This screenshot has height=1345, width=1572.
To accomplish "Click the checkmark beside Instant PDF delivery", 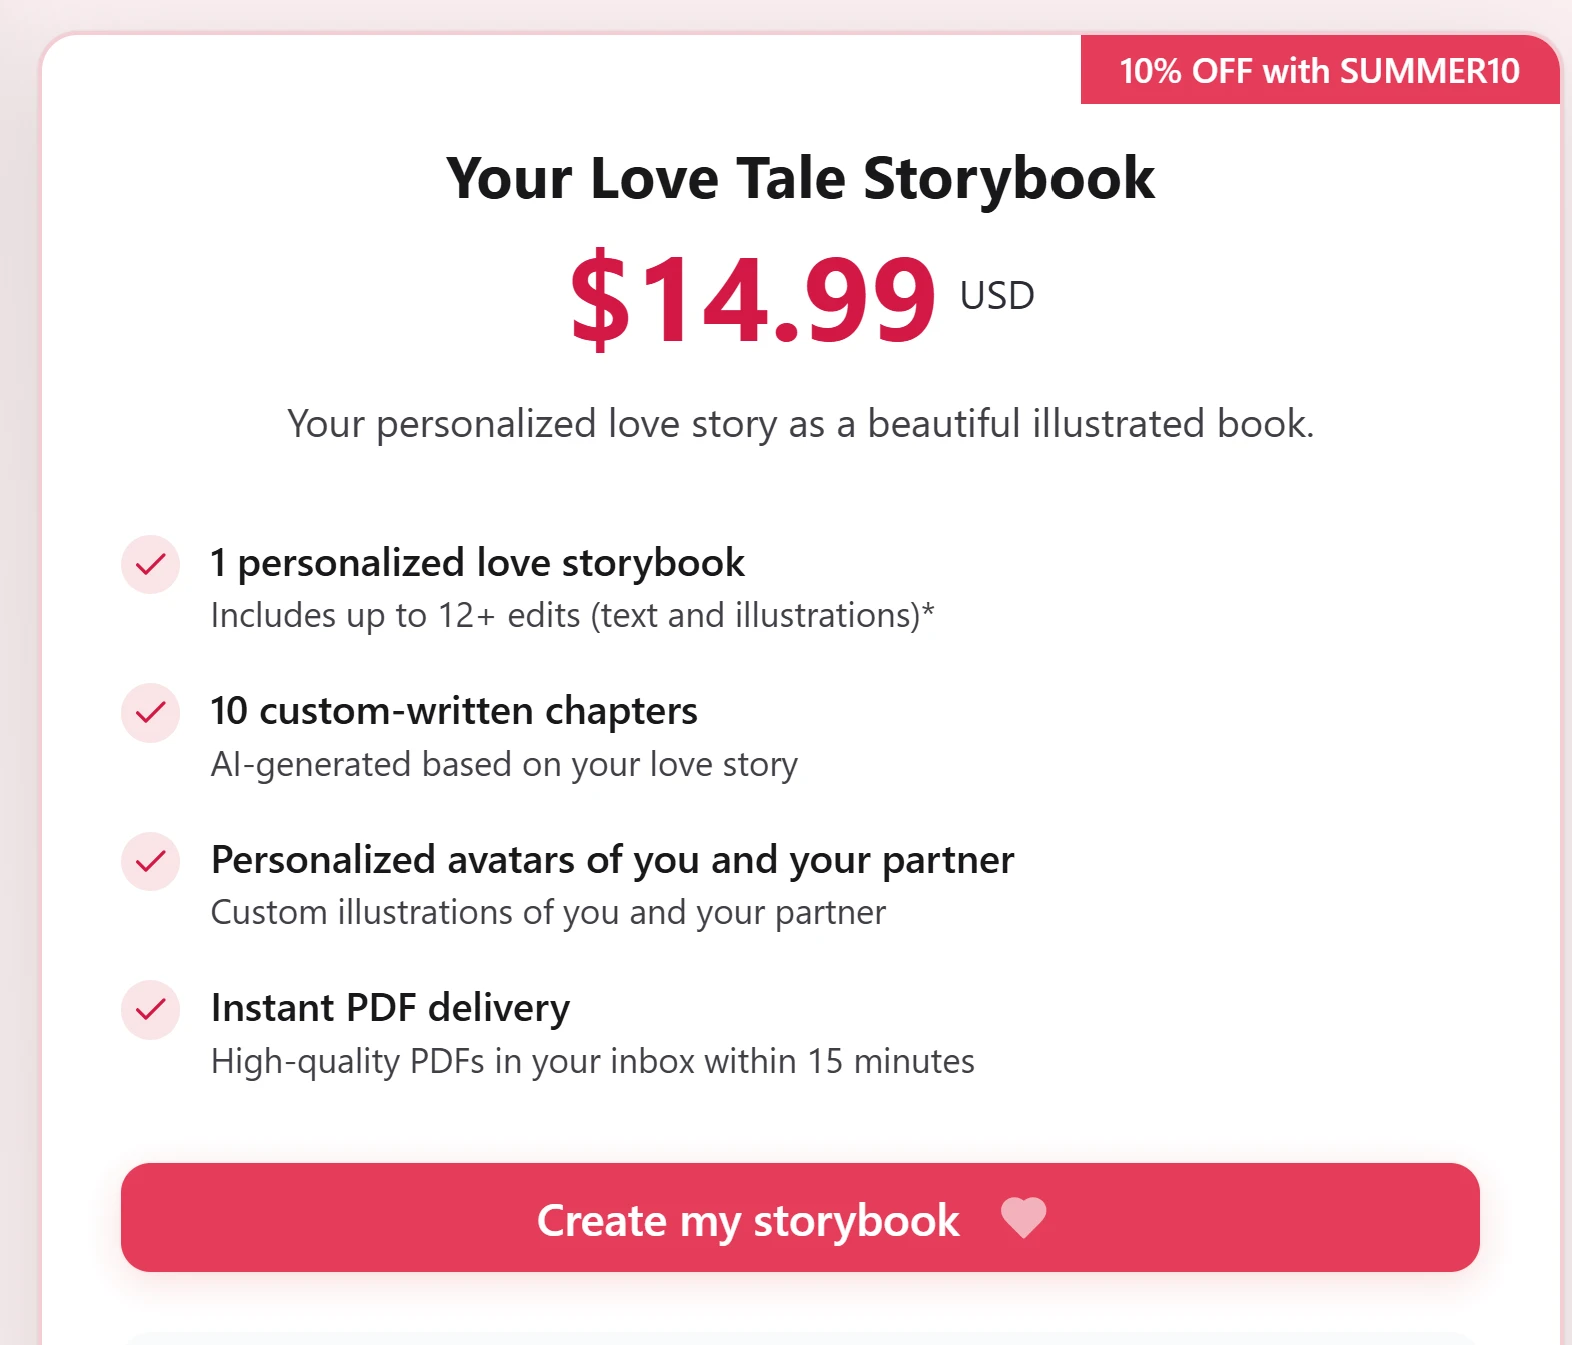I will 150,1010.
